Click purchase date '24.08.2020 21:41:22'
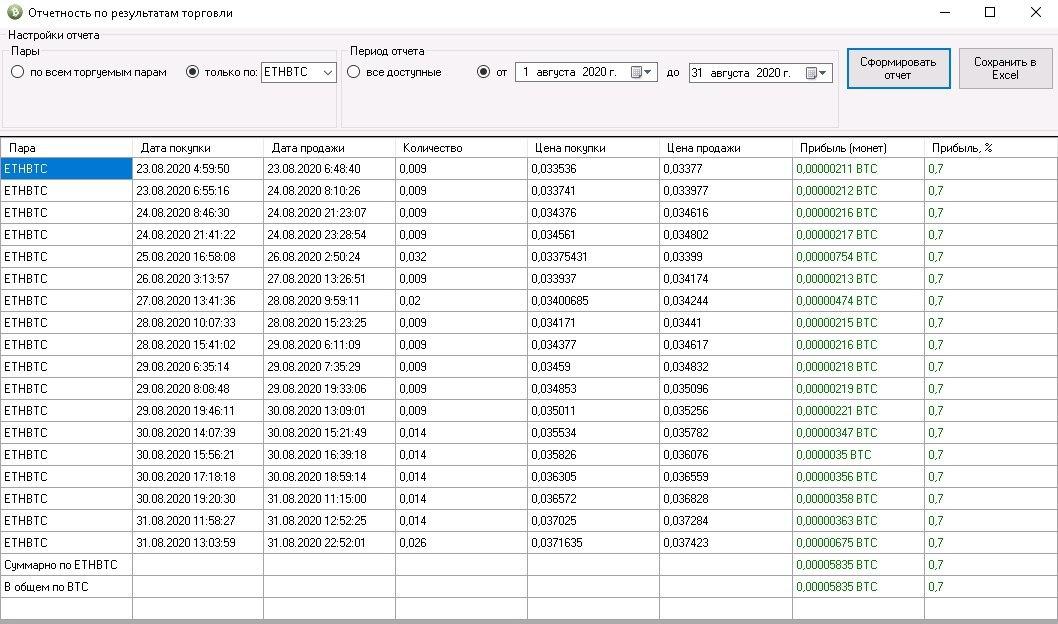The height and width of the screenshot is (624, 1058). pos(198,235)
